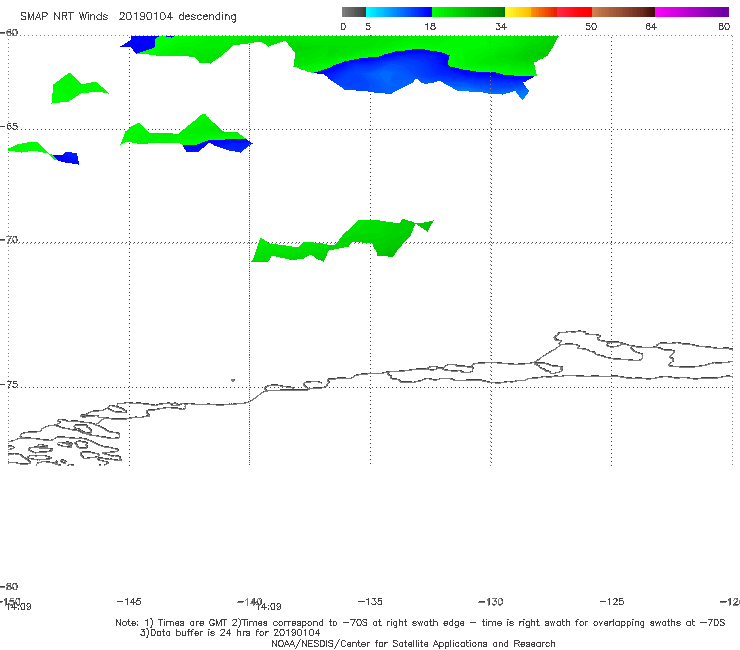Screen dimensions: 740x650
Task: Click the latitude label '-65'
Action: click(x=9, y=127)
